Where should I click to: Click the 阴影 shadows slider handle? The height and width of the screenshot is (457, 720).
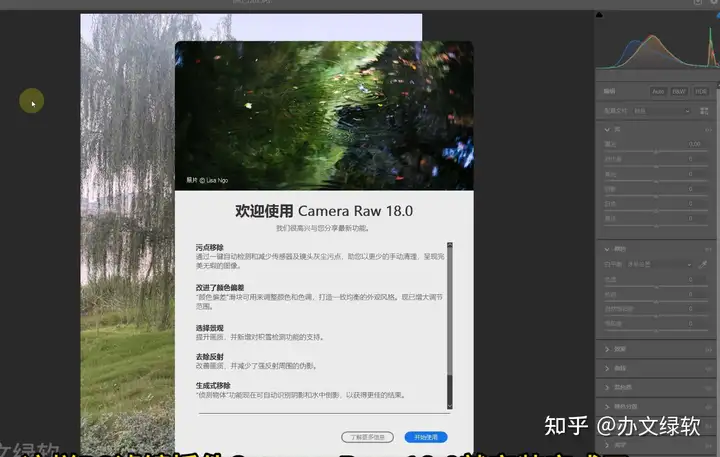coord(656,196)
